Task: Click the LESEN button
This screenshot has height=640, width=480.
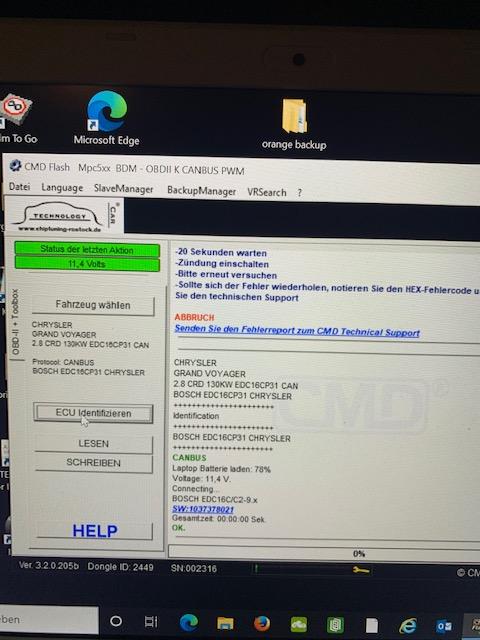Action: [93, 444]
